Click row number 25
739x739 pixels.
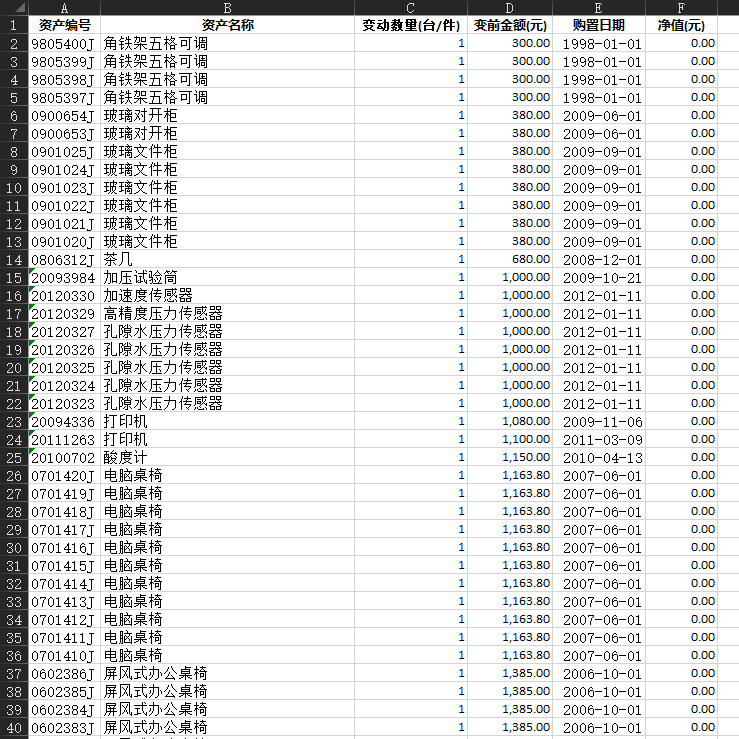(x=14, y=457)
